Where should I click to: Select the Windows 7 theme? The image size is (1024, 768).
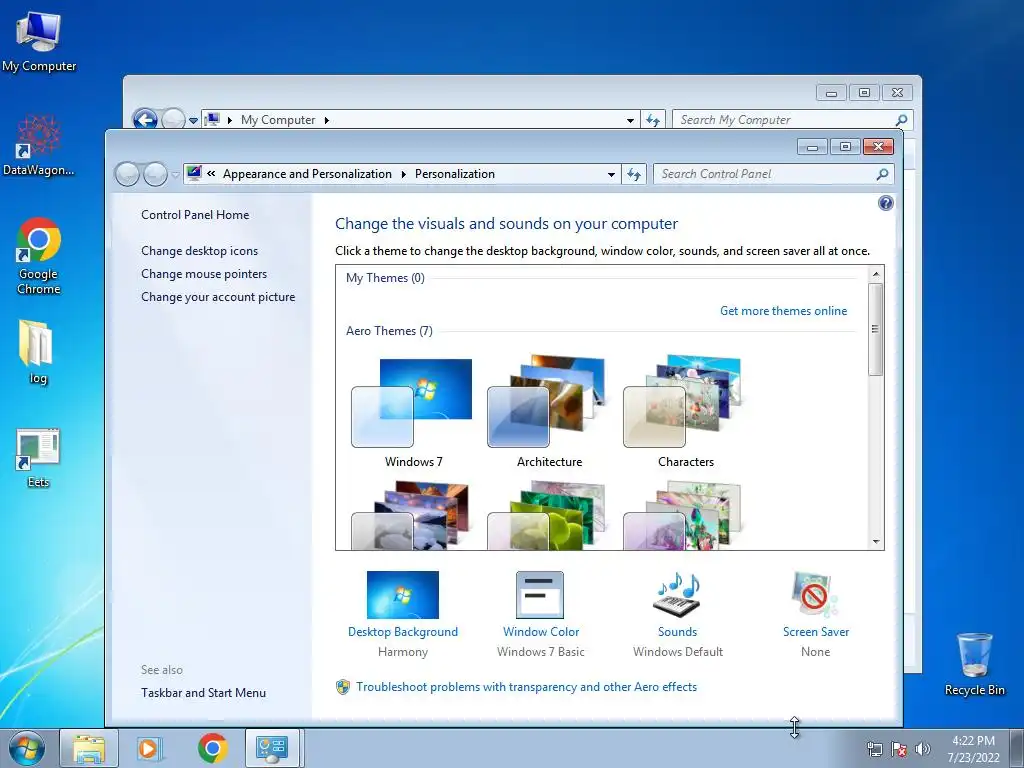[412, 413]
